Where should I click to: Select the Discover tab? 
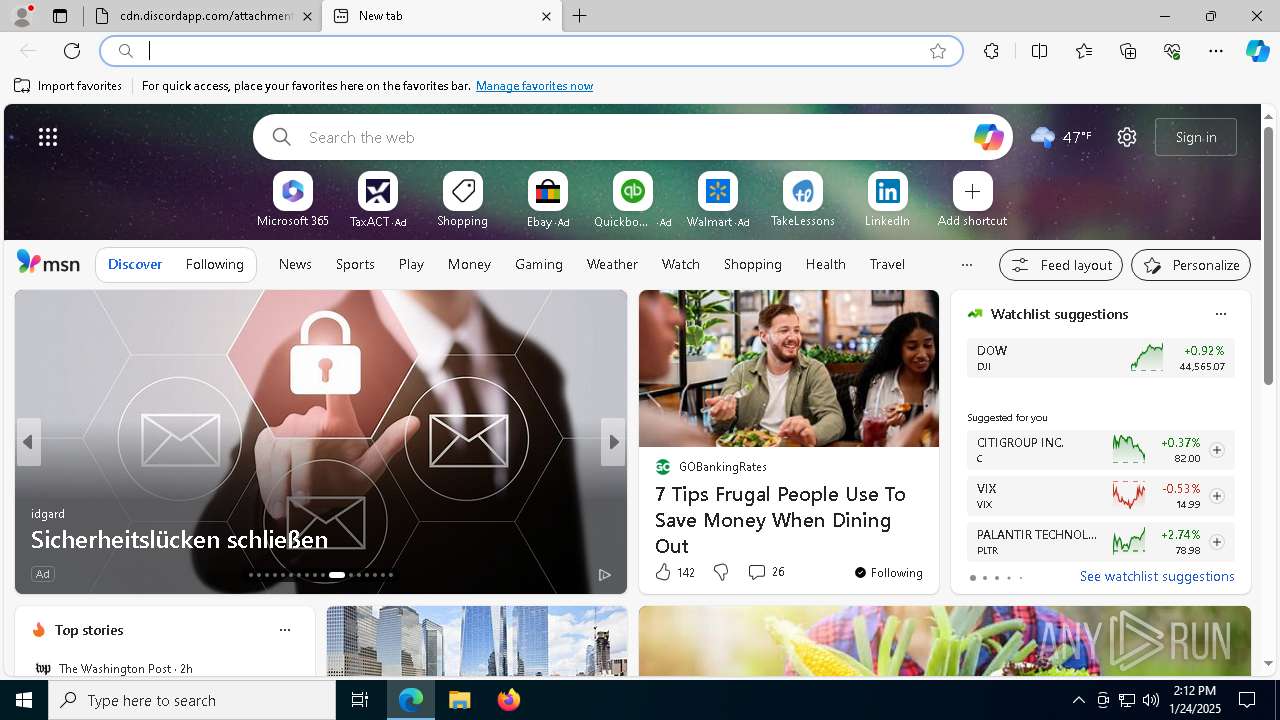[135, 264]
